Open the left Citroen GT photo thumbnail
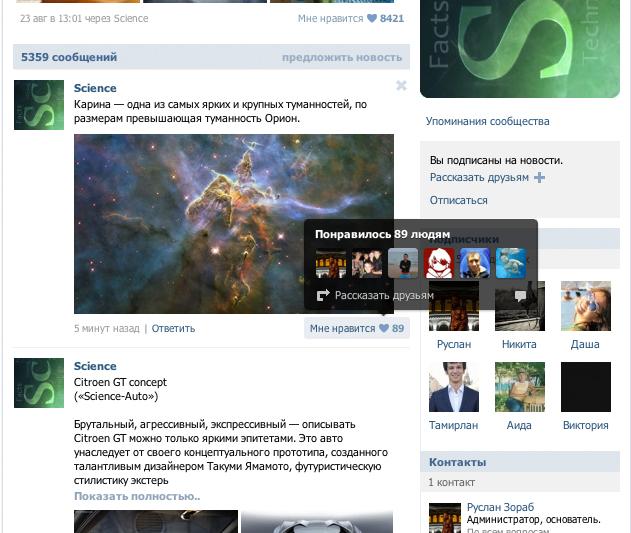Screen dimensions: 631x533 pos(156,521)
